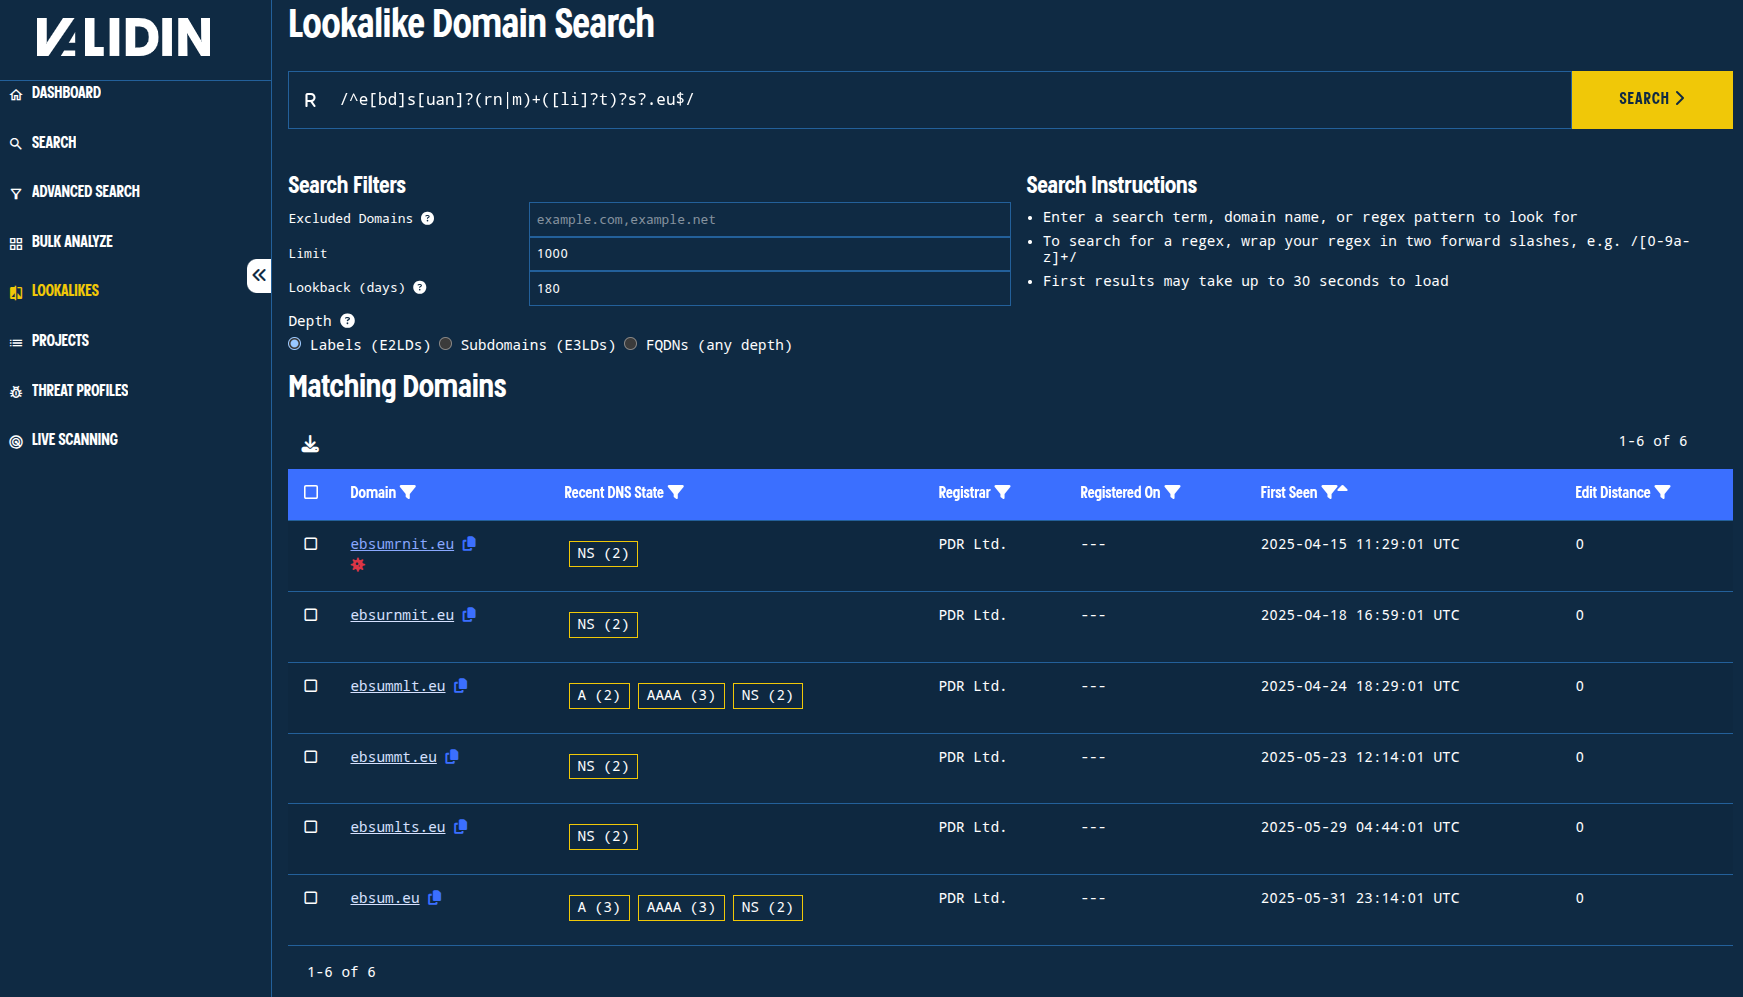1743x997 pixels.
Task: Click A (3) tag for ebsum.eu
Action: [x=599, y=908]
